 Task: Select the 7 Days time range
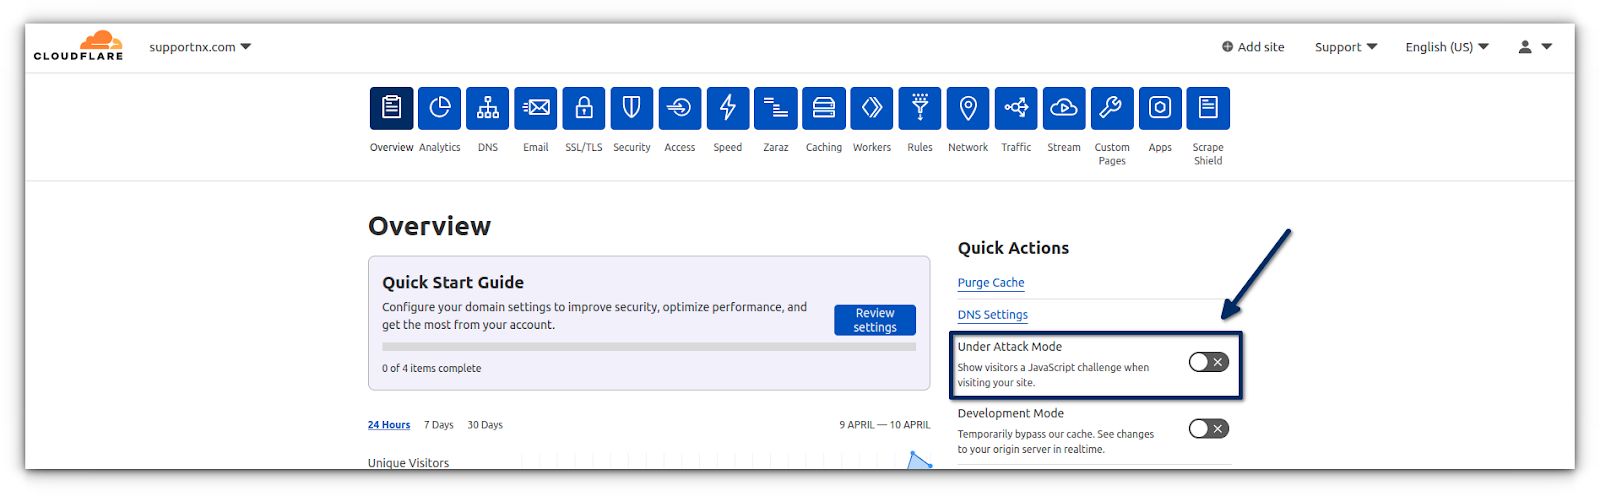point(438,425)
